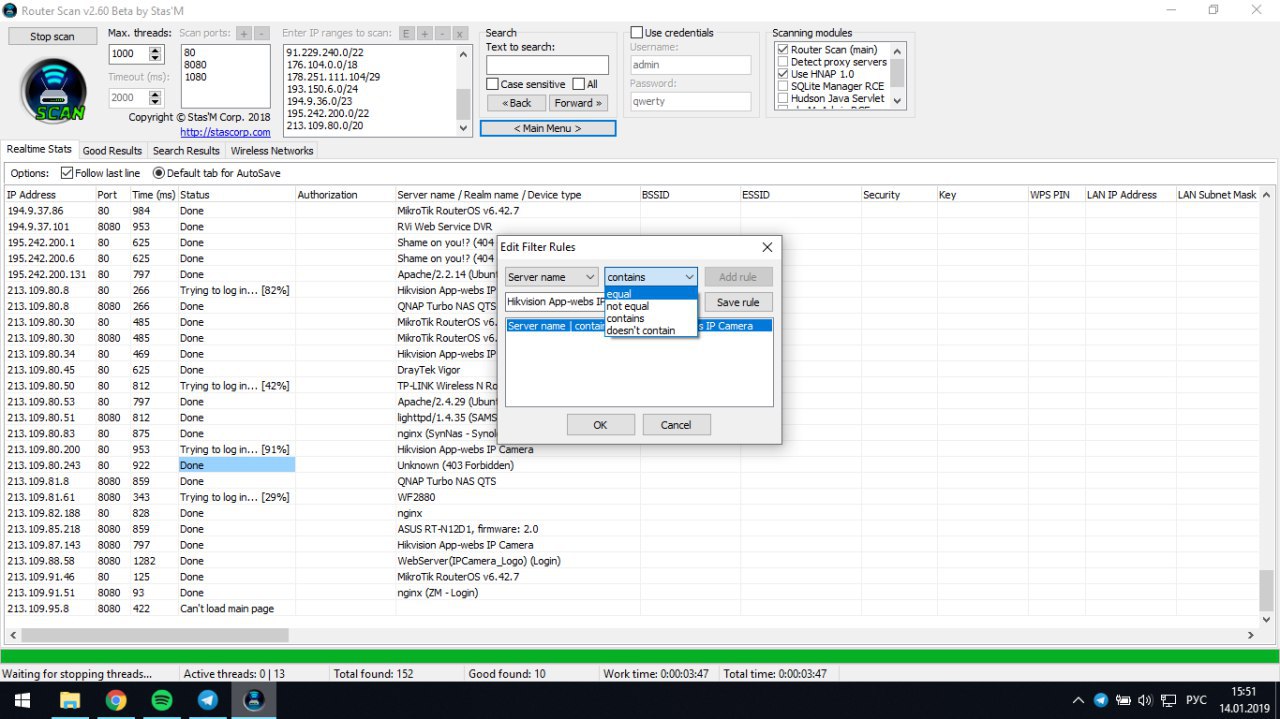Select the "equal" option in dropdown list
1280x719 pixels.
click(651, 294)
